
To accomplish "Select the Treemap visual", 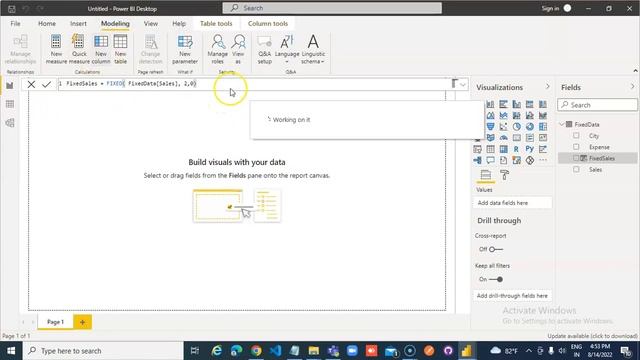I will [x=542, y=127].
